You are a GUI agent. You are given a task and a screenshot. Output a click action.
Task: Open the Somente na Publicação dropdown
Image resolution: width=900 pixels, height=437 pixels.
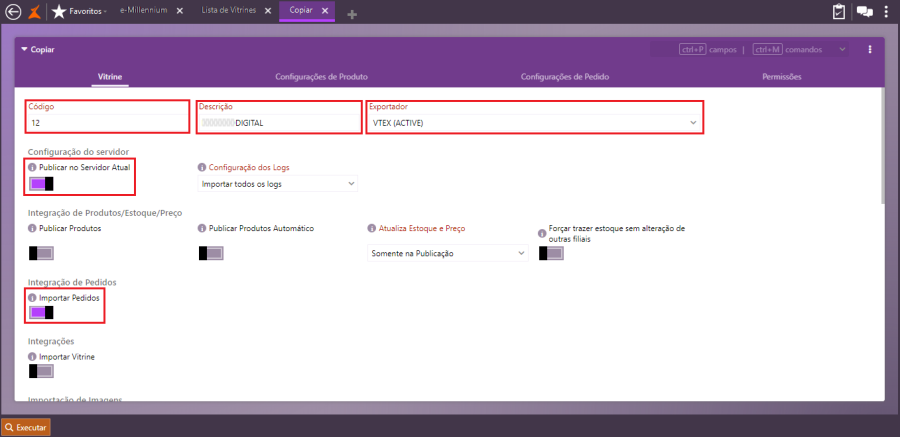click(448, 253)
